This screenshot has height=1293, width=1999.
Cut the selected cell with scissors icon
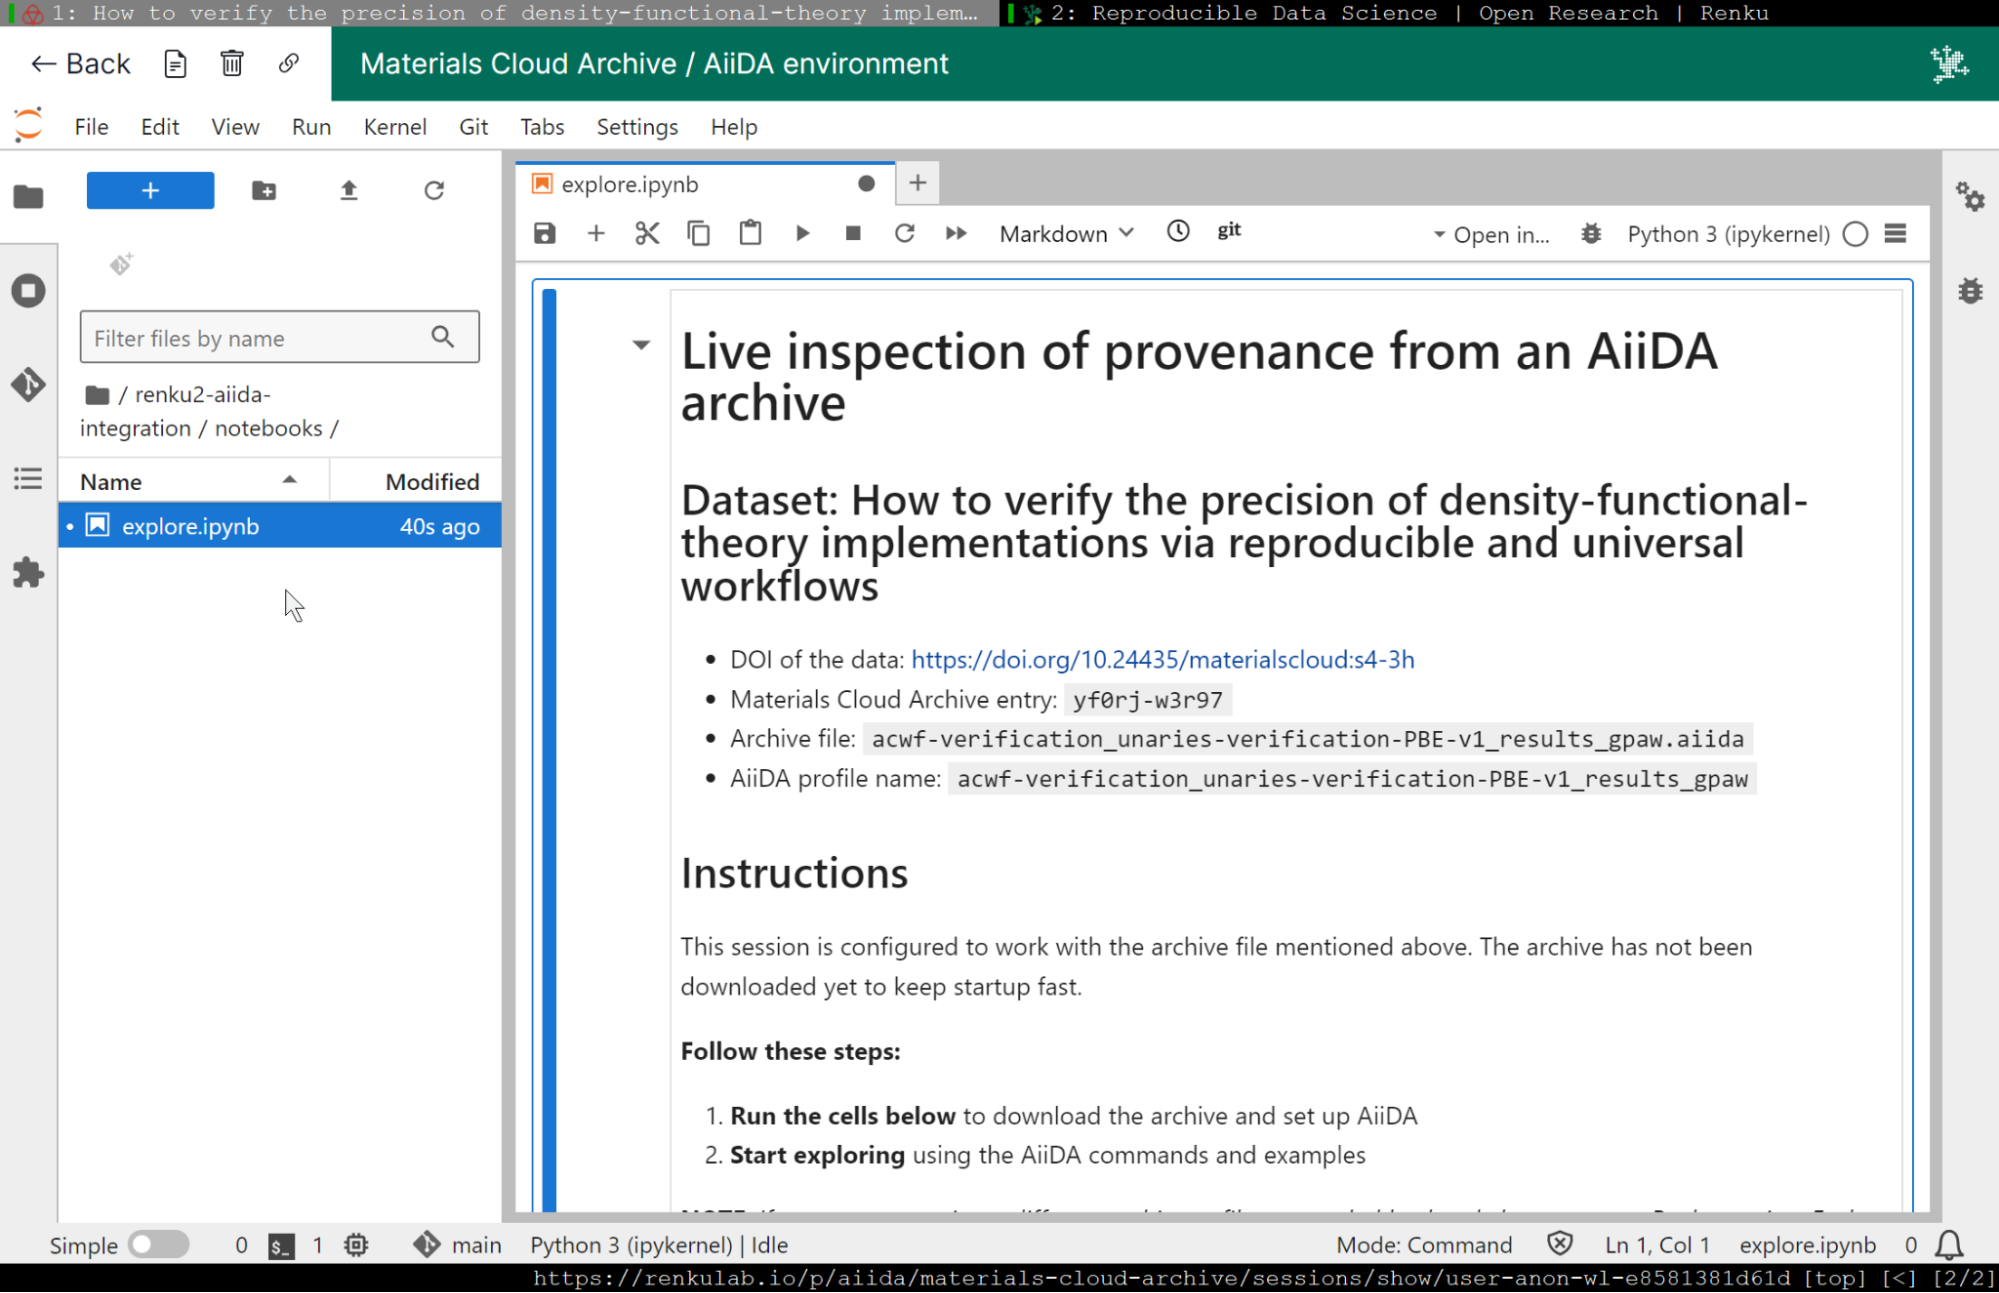point(647,233)
